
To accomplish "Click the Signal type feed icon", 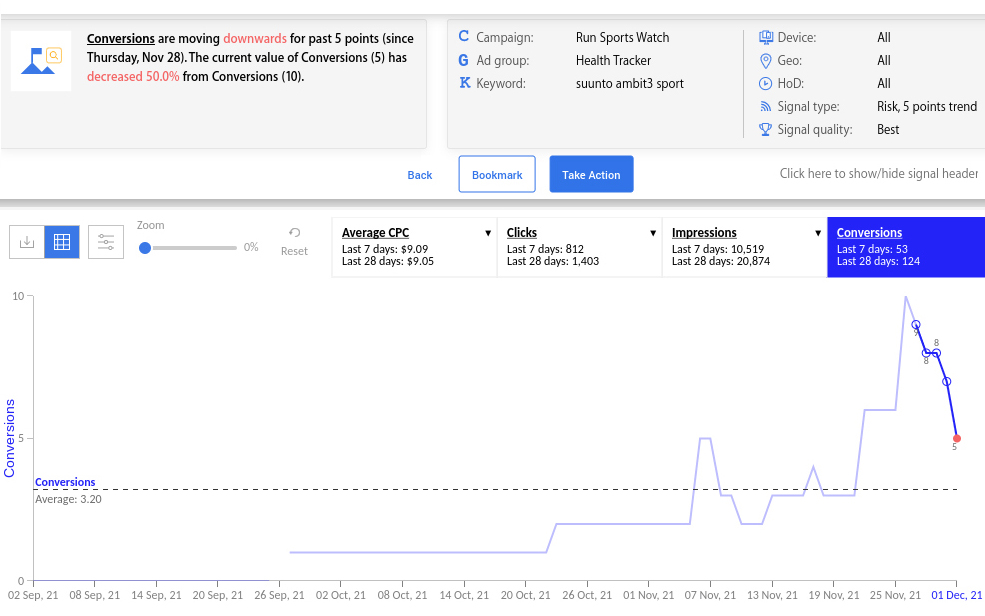I will (766, 107).
